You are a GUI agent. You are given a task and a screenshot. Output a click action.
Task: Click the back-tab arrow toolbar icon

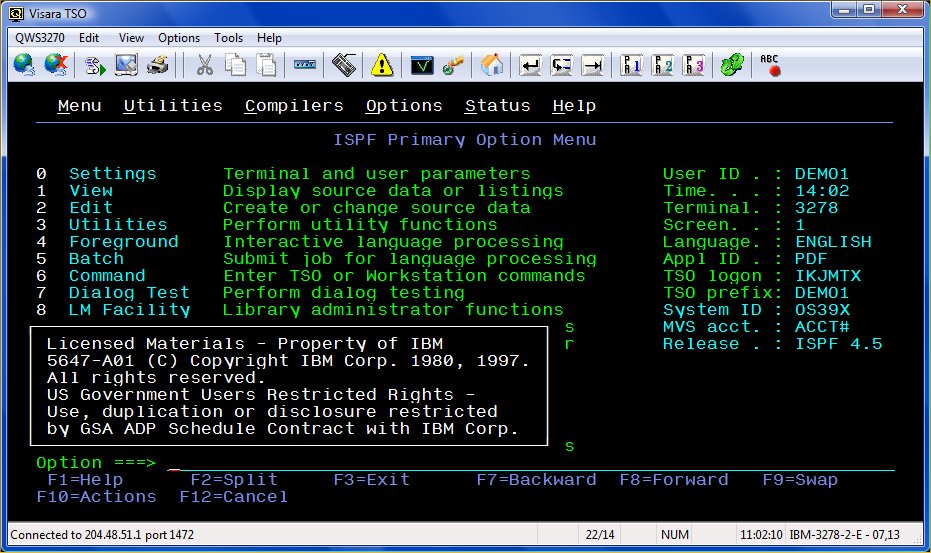click(561, 65)
